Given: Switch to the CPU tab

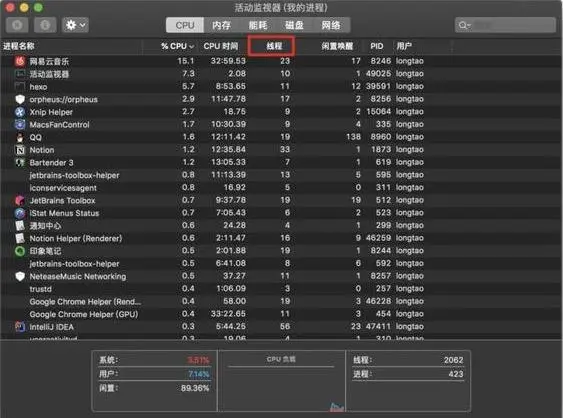Looking at the screenshot, I should 185,25.
